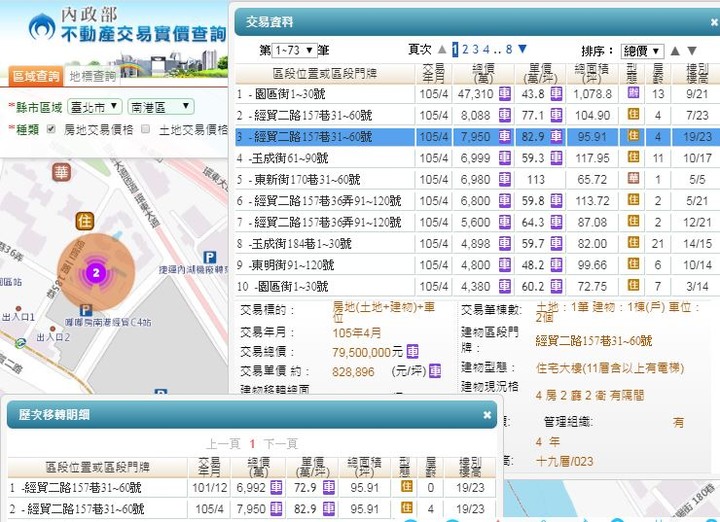Screen dimensions: 720x522
Task: Select row 1 園區街1~30號
Action: [x=478, y=94]
